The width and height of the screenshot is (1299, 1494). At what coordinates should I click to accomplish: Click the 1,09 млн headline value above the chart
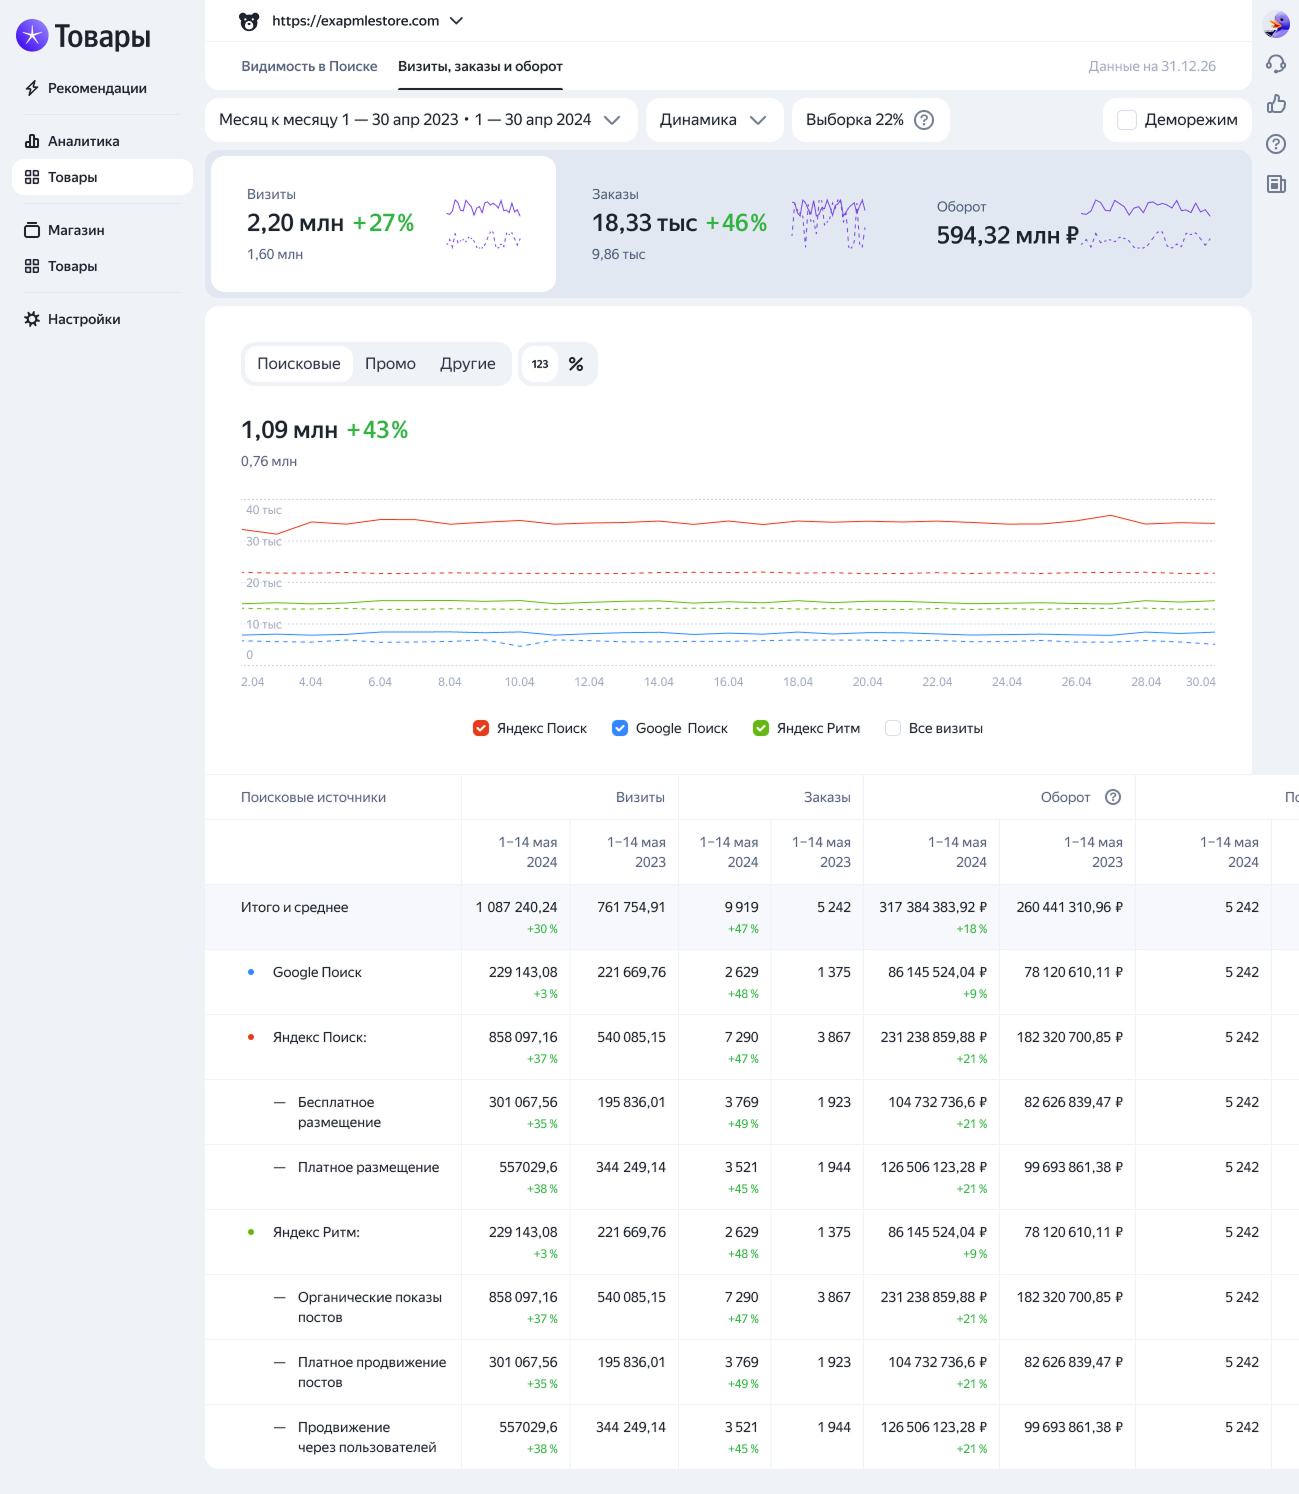(289, 430)
